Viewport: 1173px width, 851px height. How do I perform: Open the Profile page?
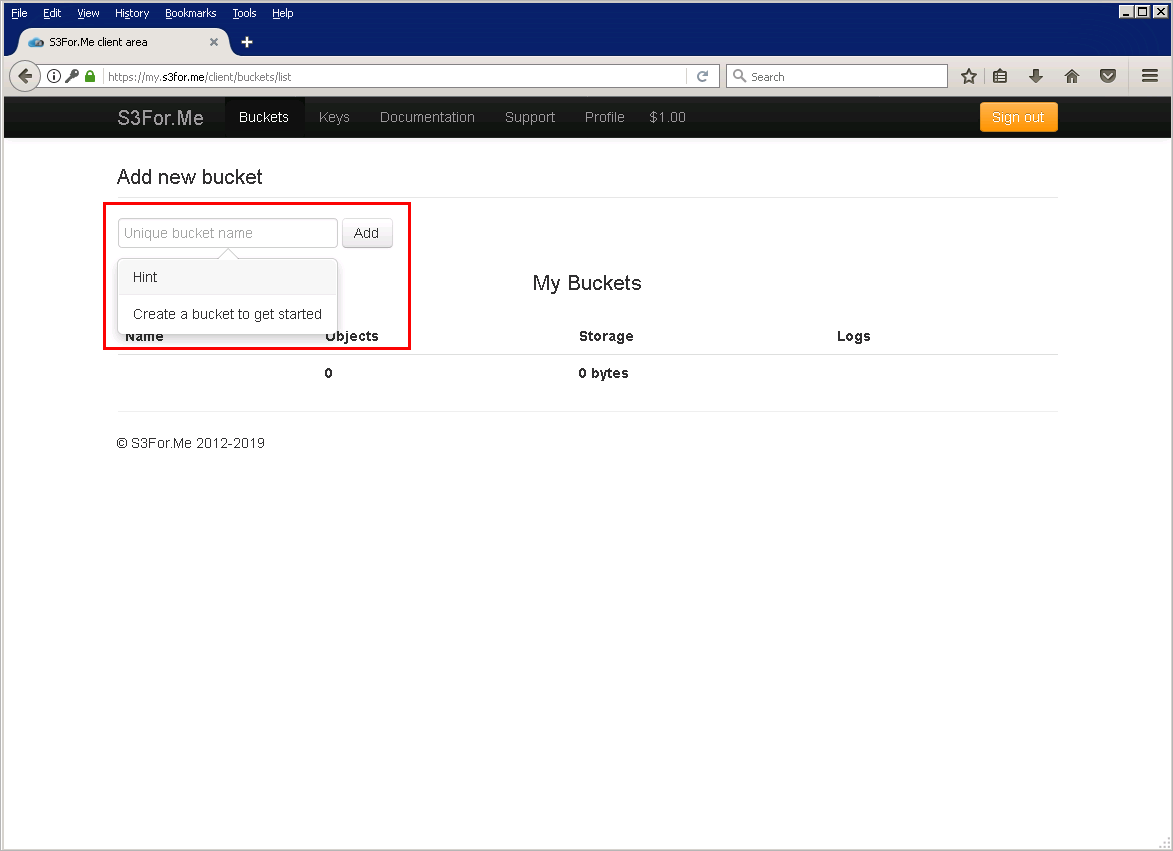coord(604,117)
